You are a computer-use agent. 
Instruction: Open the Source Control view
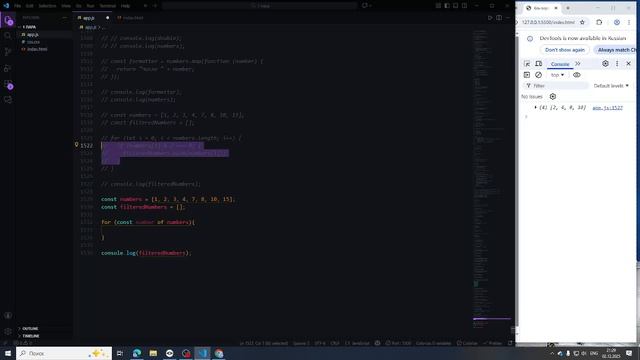(8, 52)
